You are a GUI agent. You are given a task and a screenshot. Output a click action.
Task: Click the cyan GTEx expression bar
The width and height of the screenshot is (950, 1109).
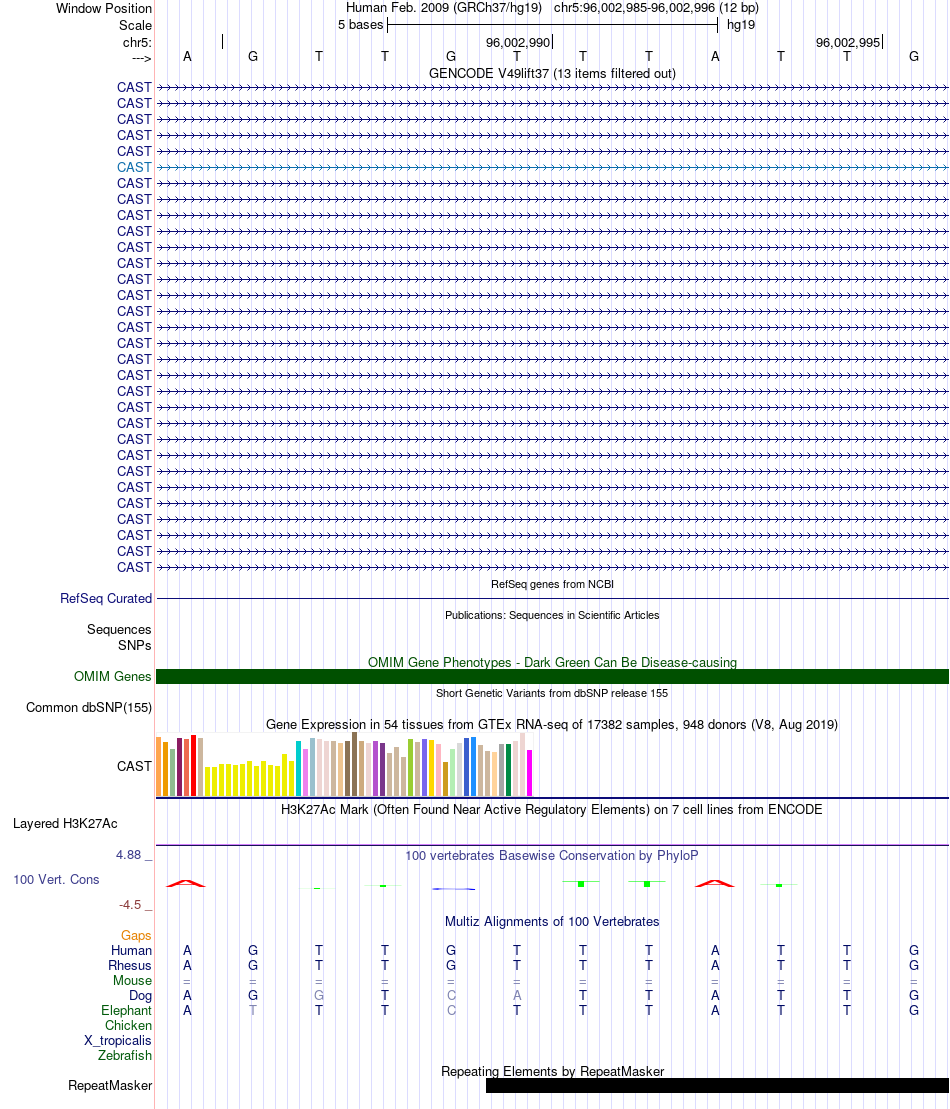tap(299, 769)
